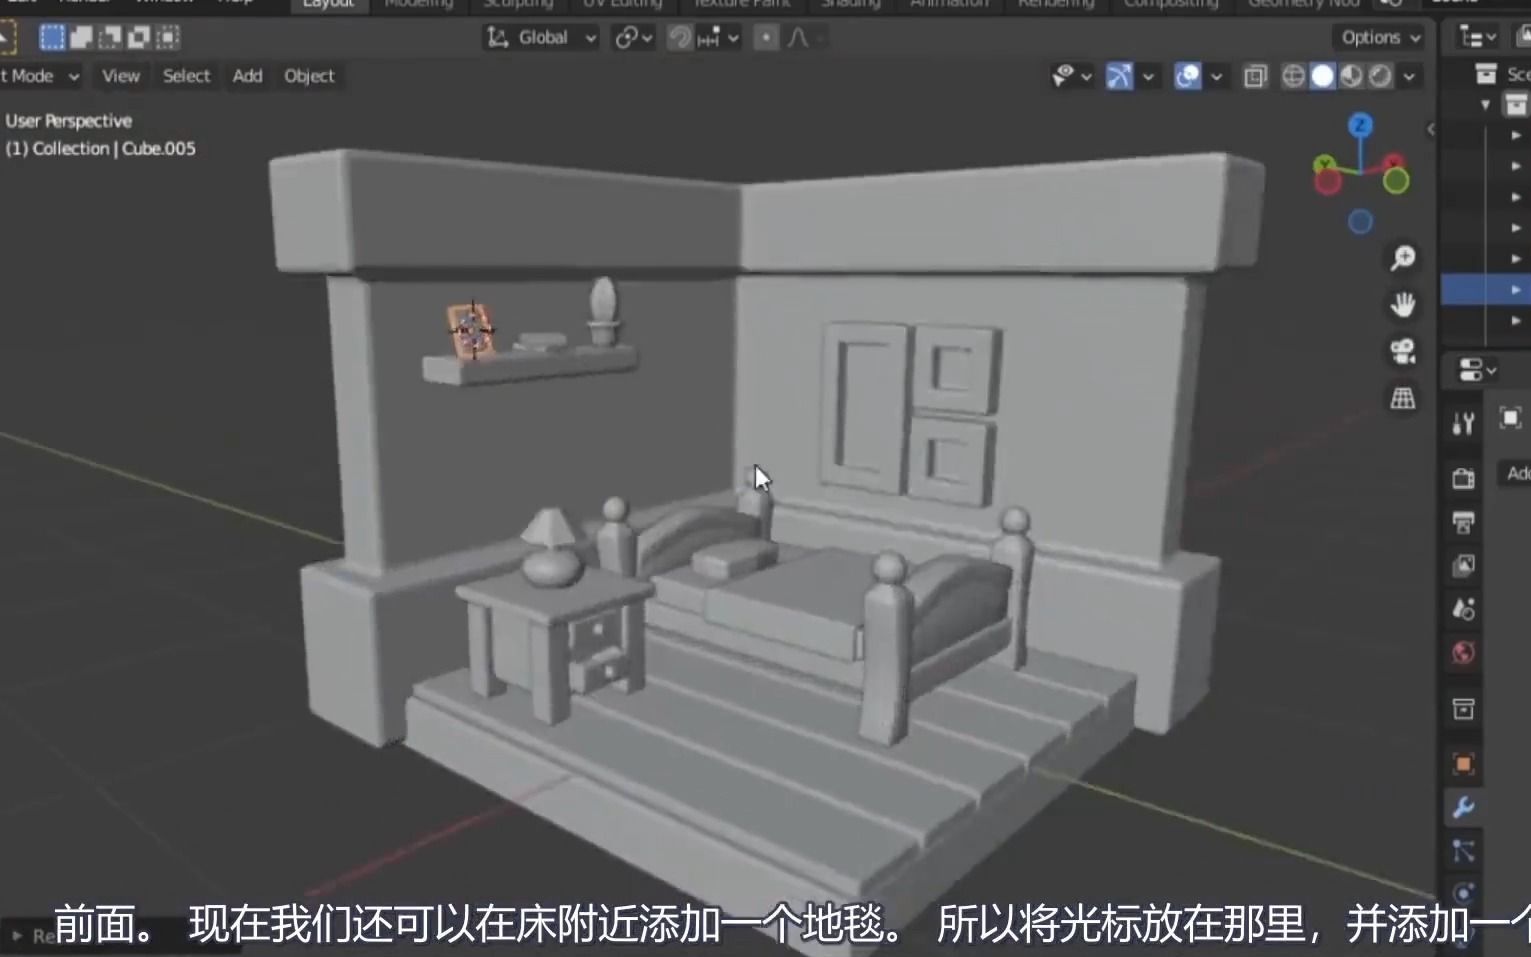
Task: Click the Select menu in the viewport header
Action: pos(186,75)
